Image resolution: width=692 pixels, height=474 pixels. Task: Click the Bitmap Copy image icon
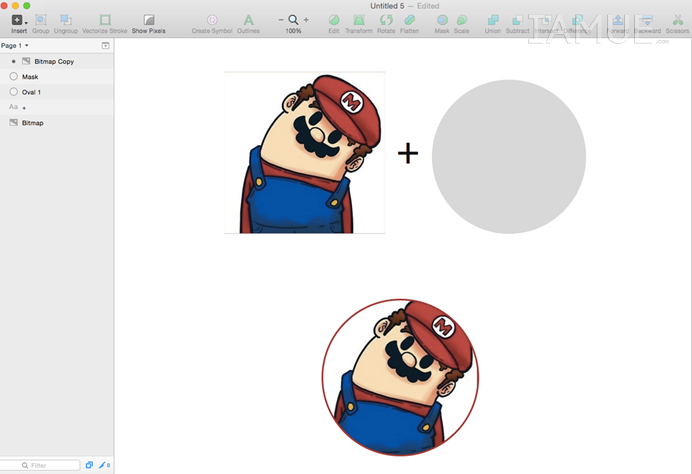click(26, 61)
